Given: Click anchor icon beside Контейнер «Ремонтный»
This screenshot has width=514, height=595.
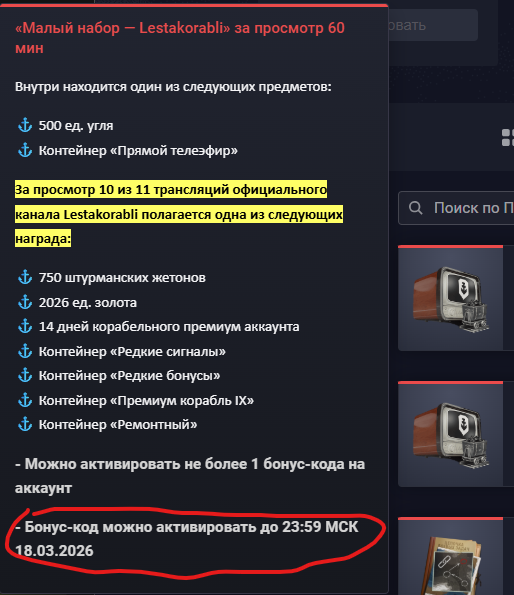Looking at the screenshot, I should [25, 424].
